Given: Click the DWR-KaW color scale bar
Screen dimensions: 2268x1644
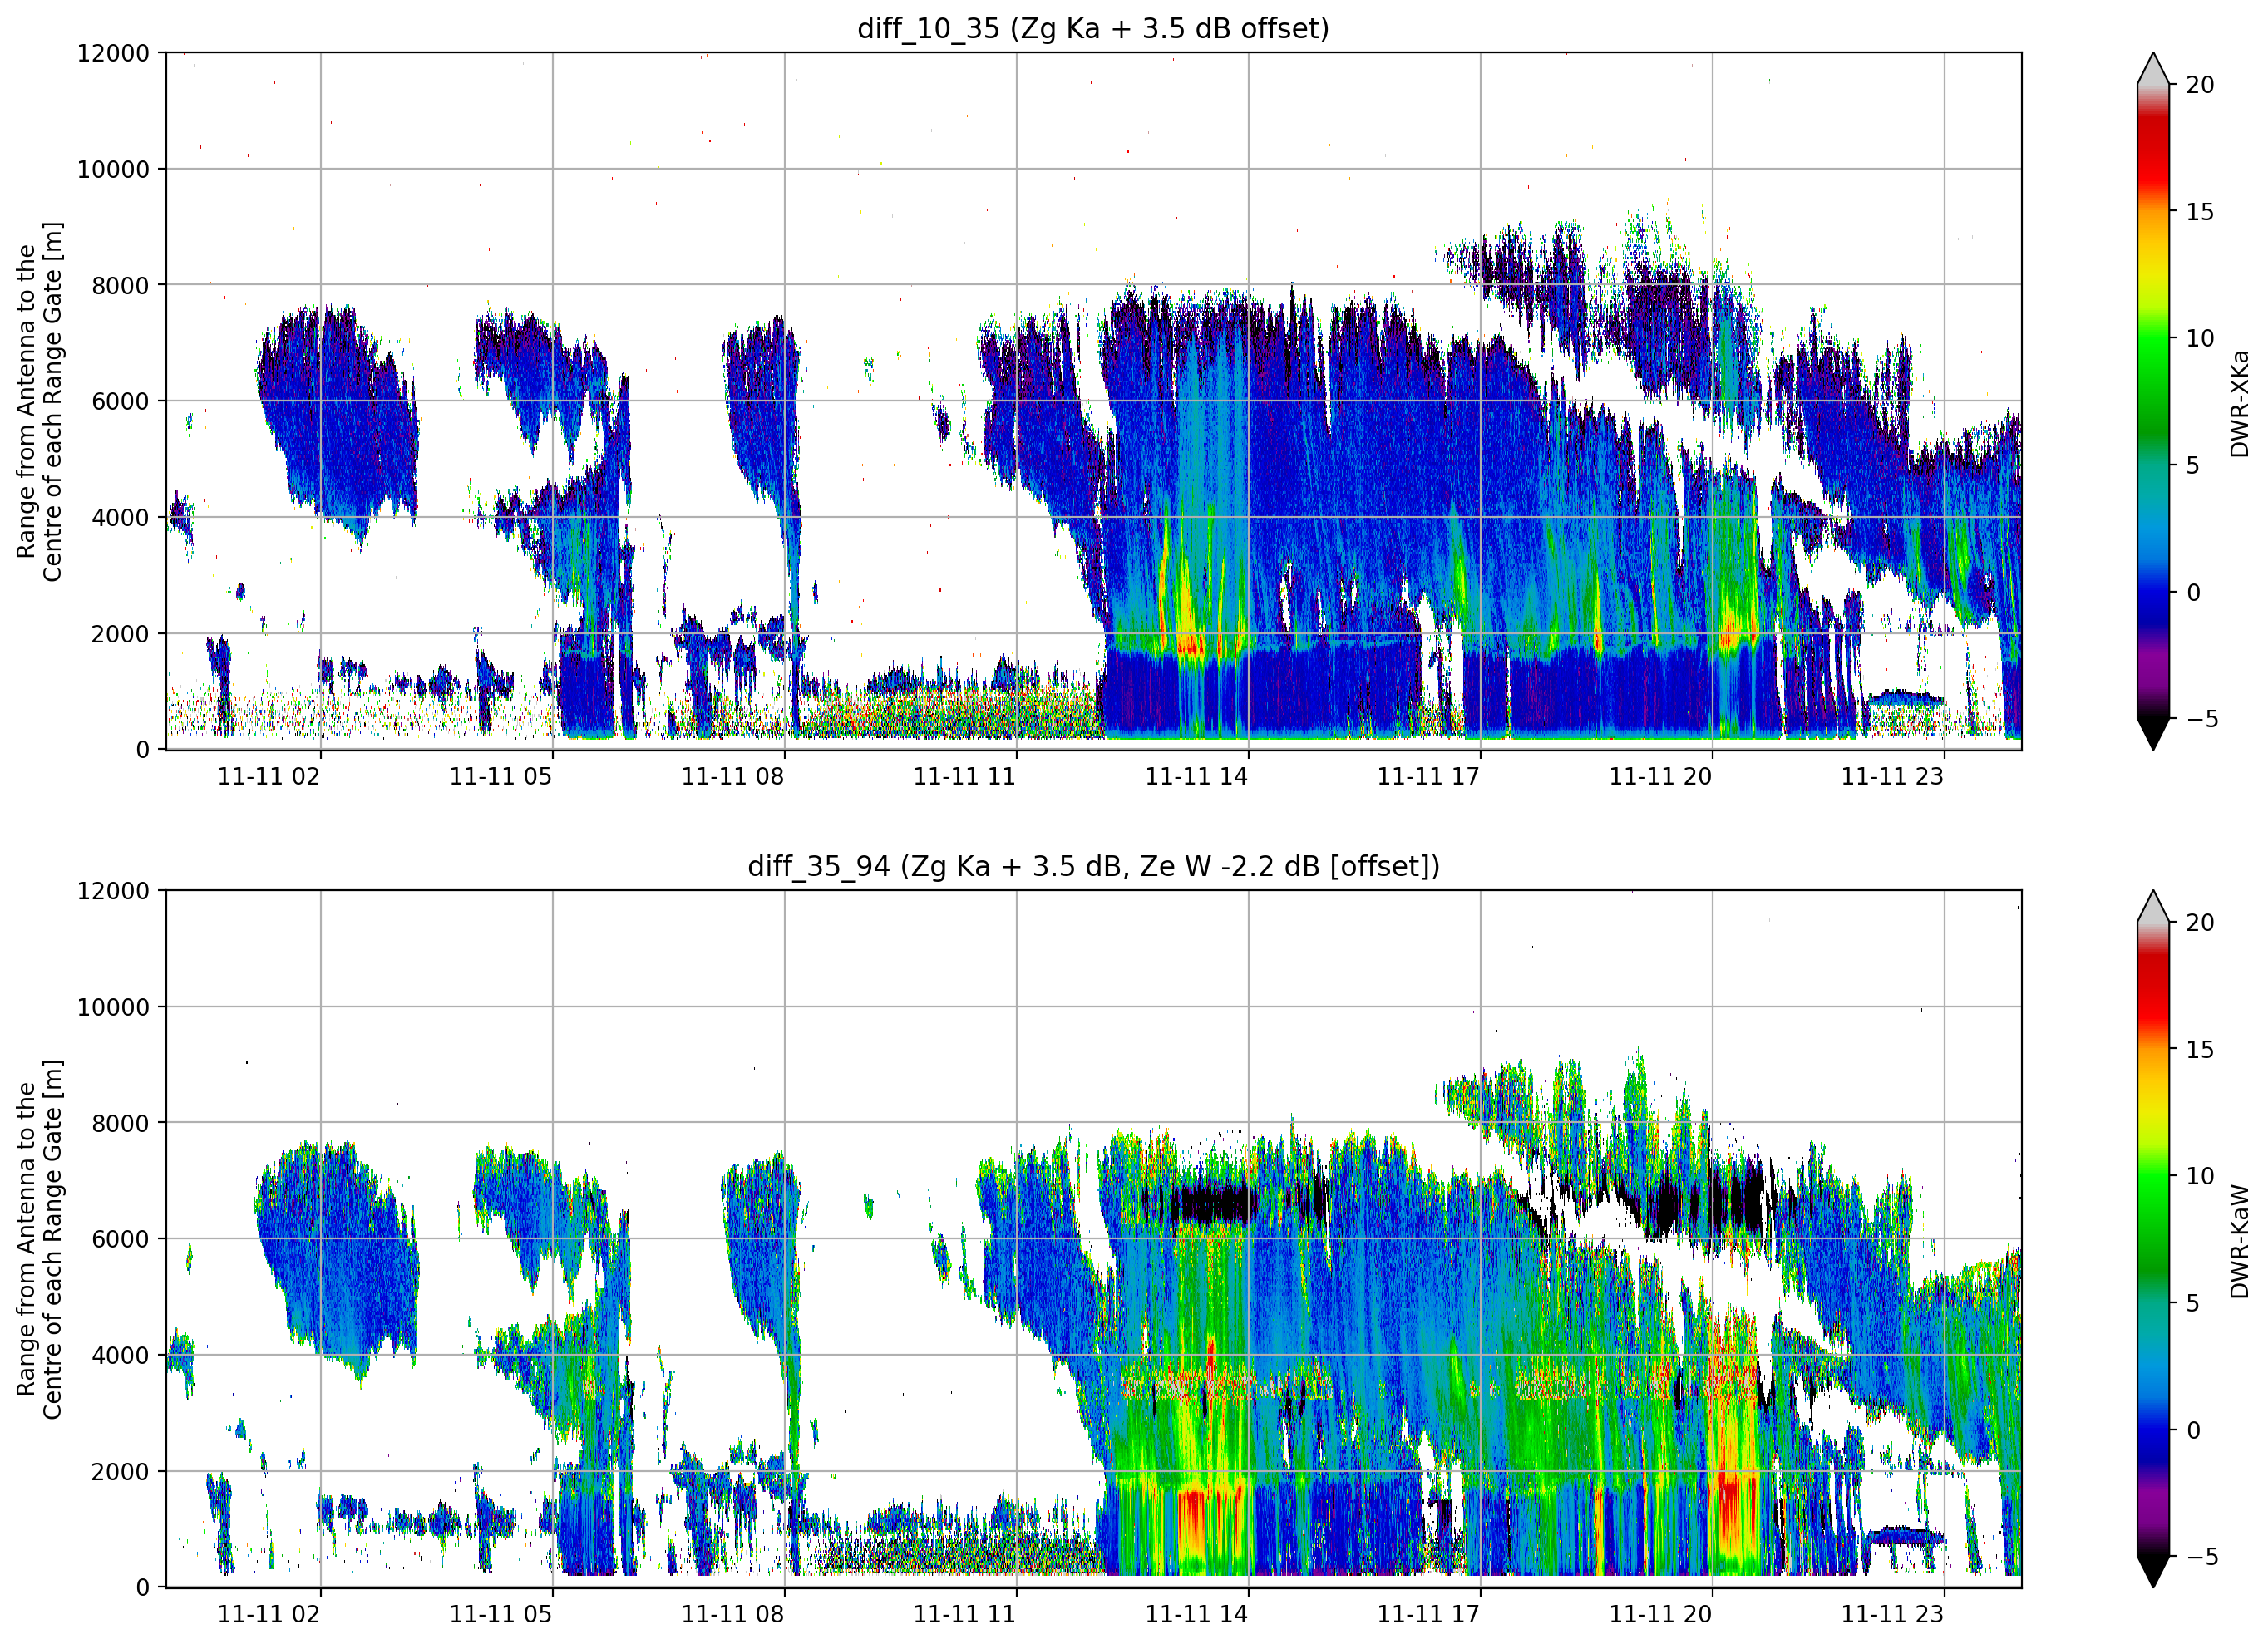Looking at the screenshot, I should point(2153,1239).
